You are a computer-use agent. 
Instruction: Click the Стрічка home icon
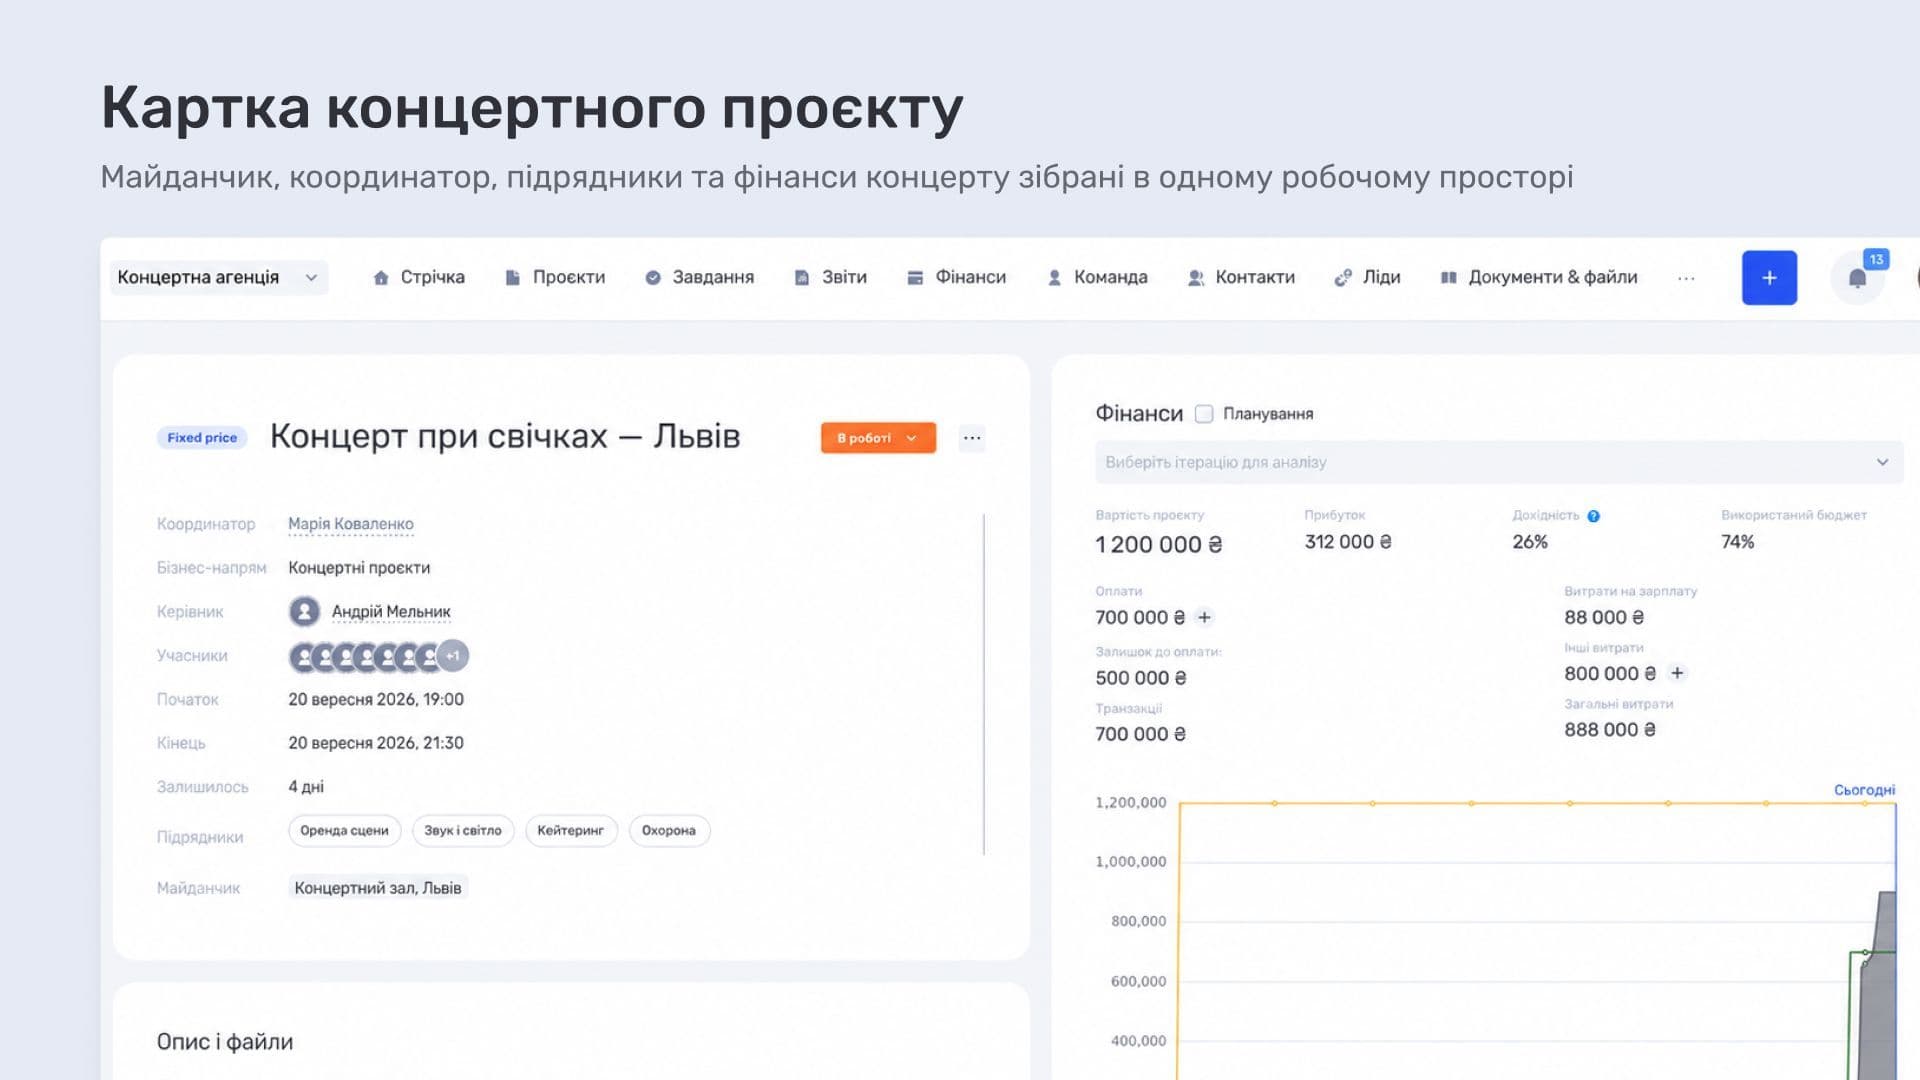pos(380,278)
